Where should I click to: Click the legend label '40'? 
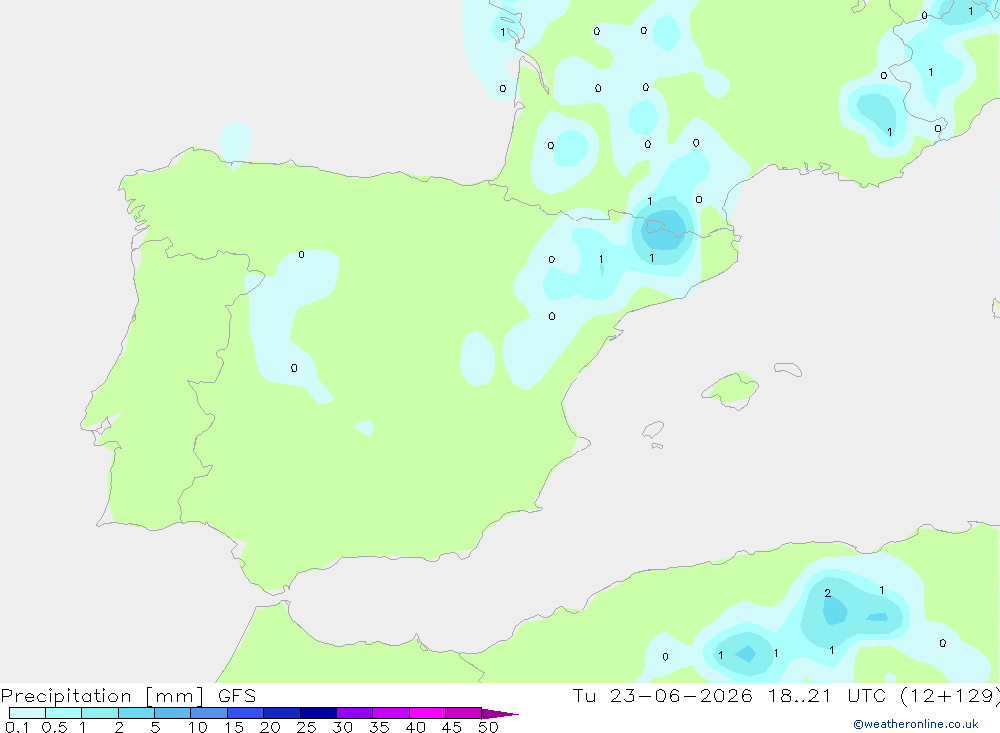pyautogui.click(x=415, y=727)
